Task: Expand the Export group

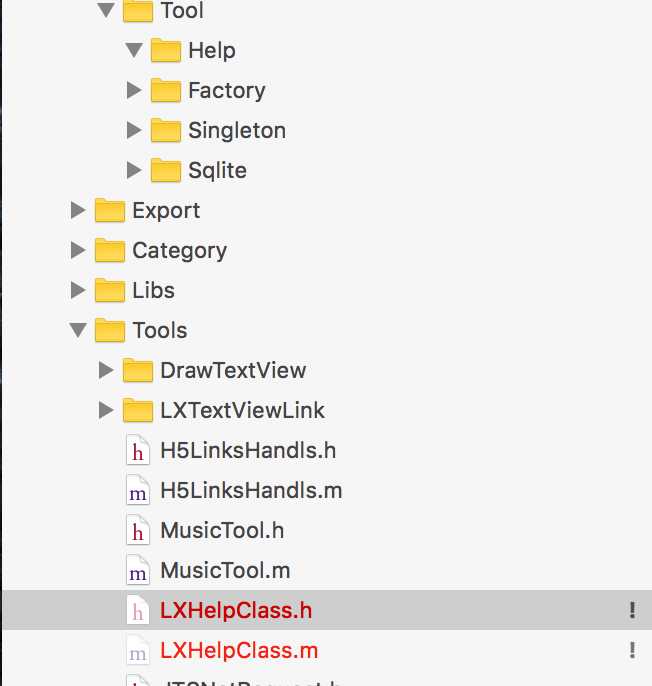Action: point(78,210)
